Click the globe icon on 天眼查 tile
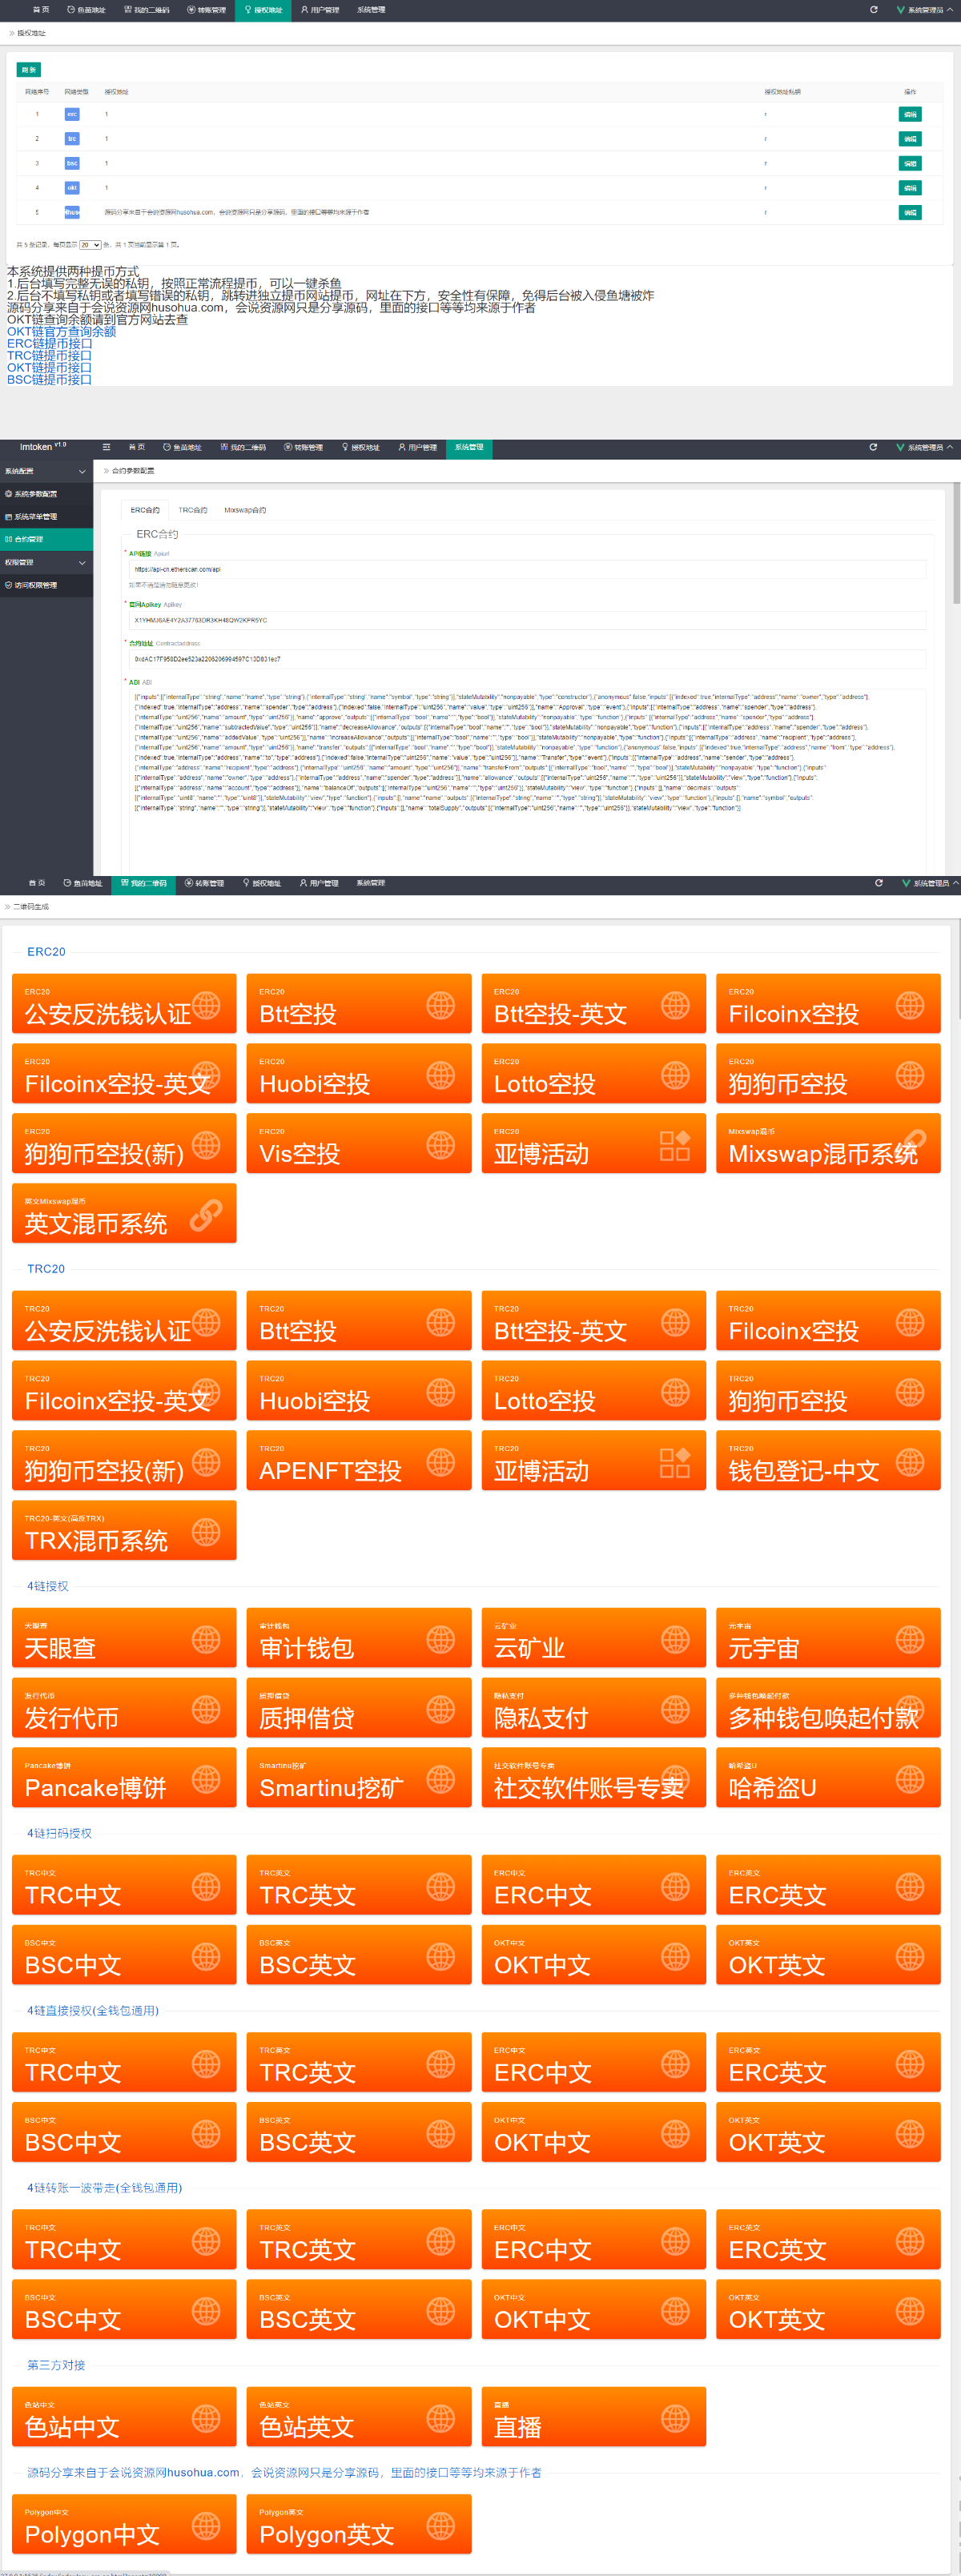This screenshot has width=961, height=2576. 206,1638
